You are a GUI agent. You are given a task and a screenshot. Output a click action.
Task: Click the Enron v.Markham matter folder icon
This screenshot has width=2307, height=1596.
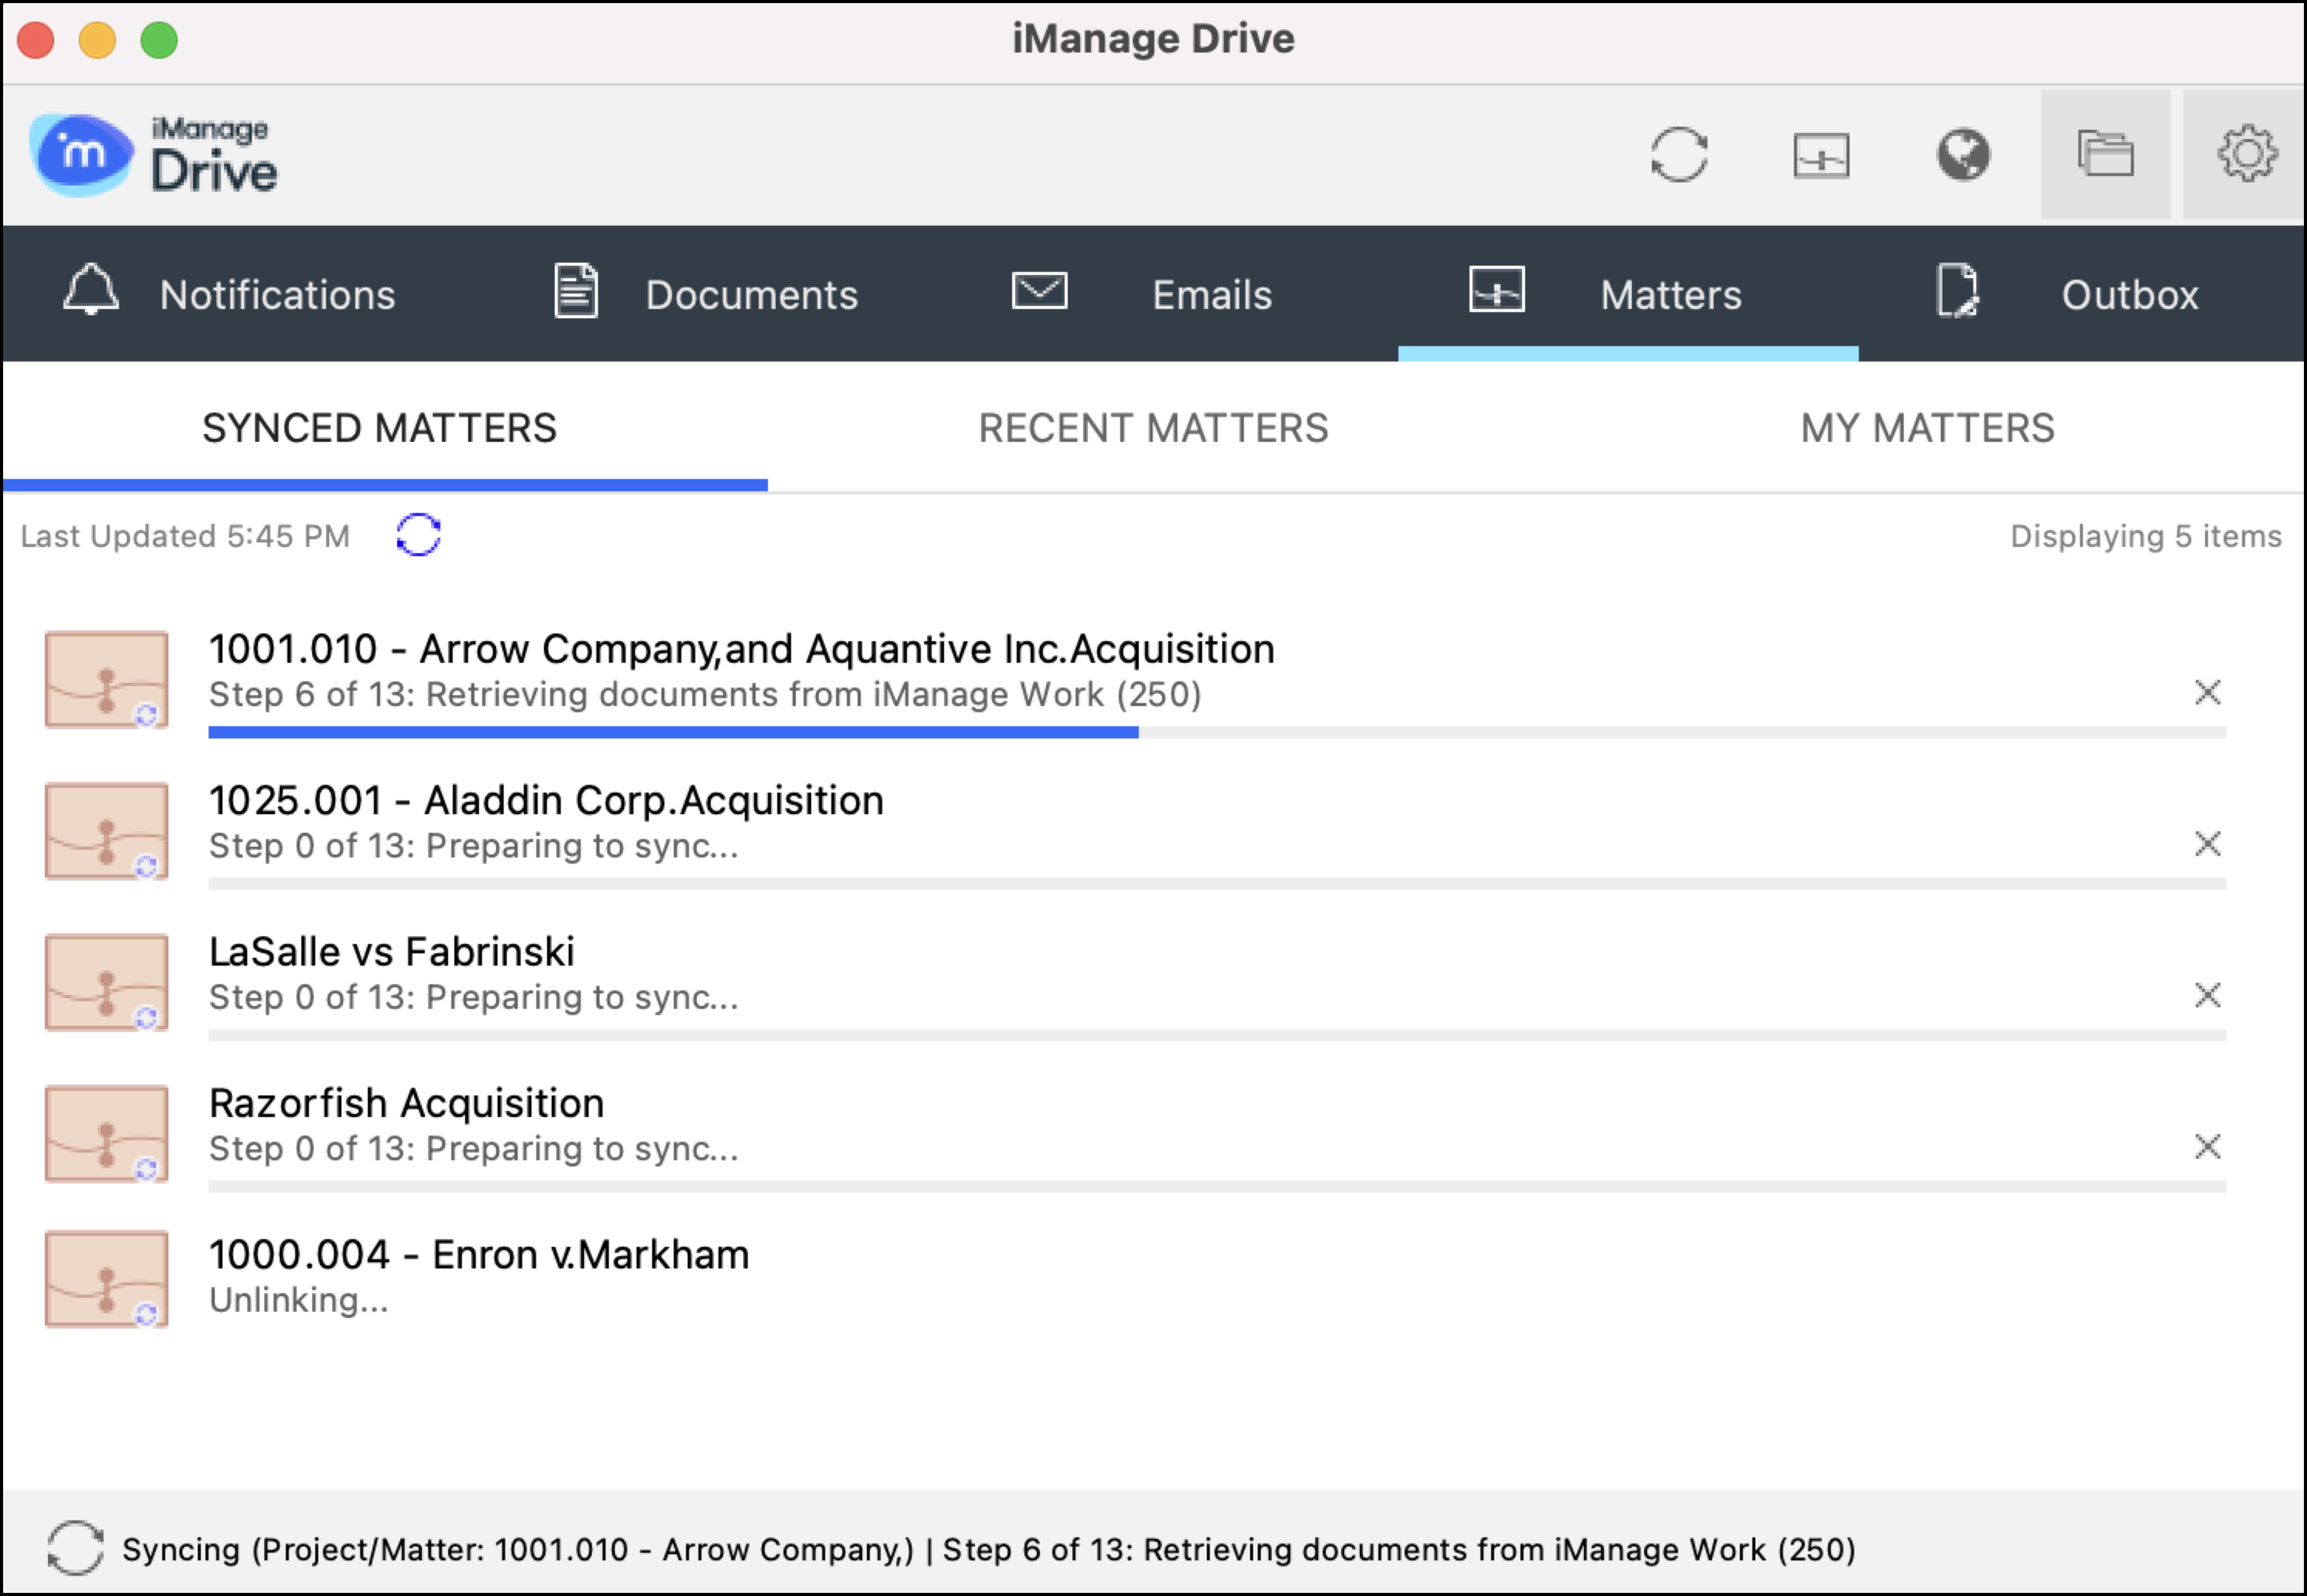pos(106,1279)
